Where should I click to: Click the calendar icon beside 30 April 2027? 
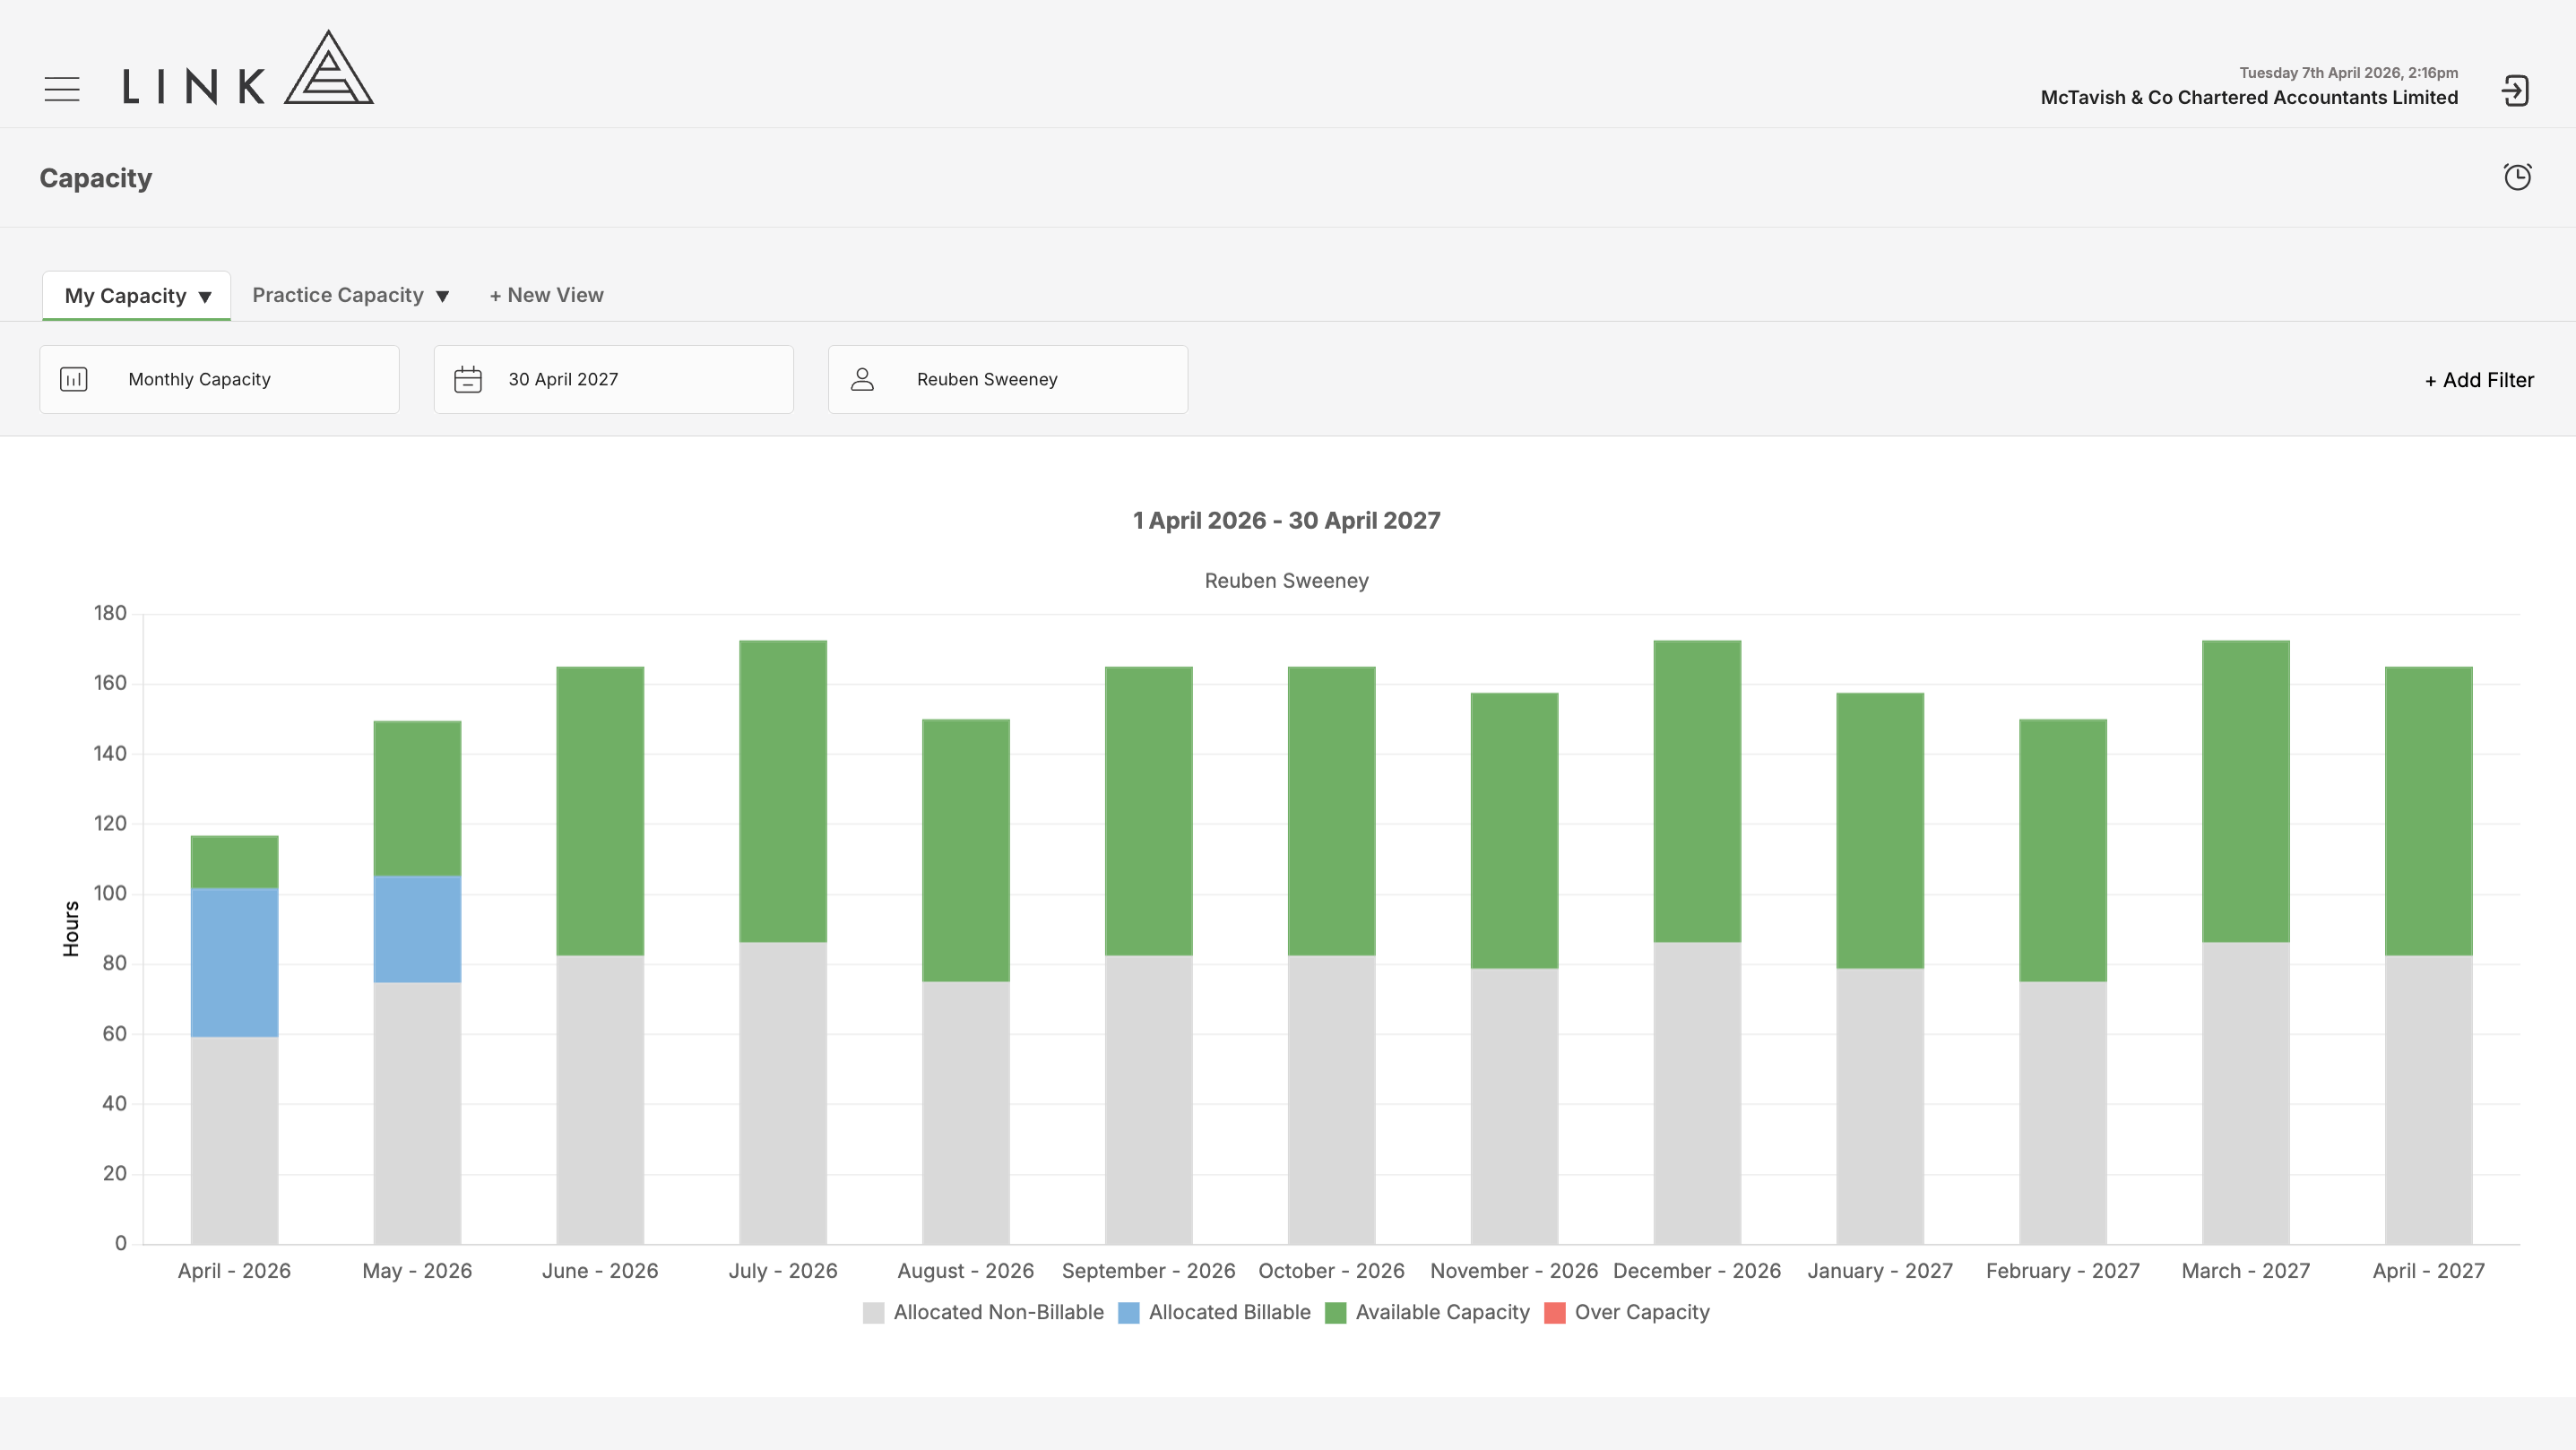[x=468, y=379]
